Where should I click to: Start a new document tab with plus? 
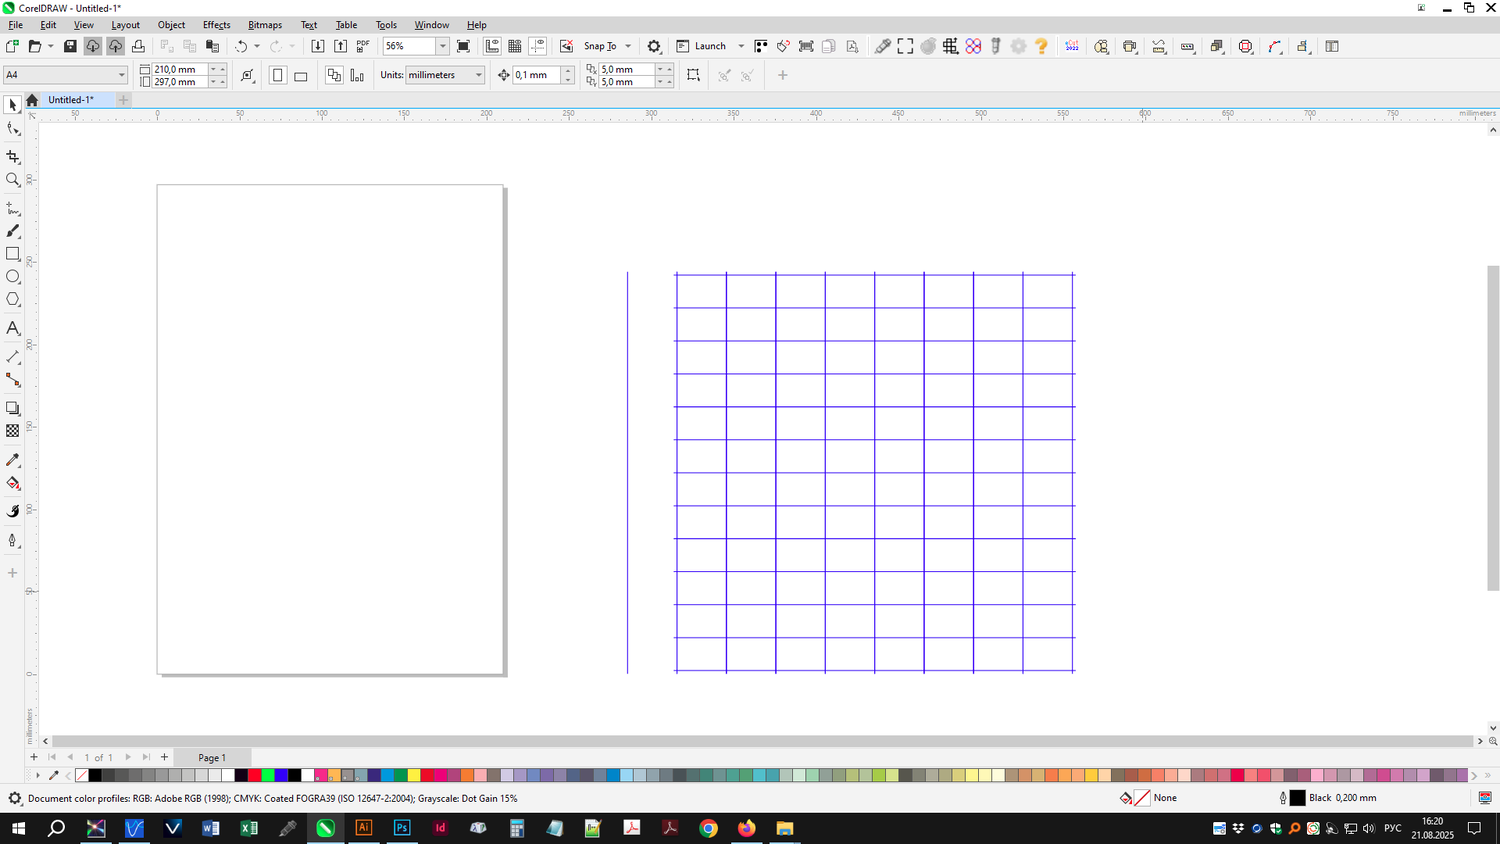123,100
